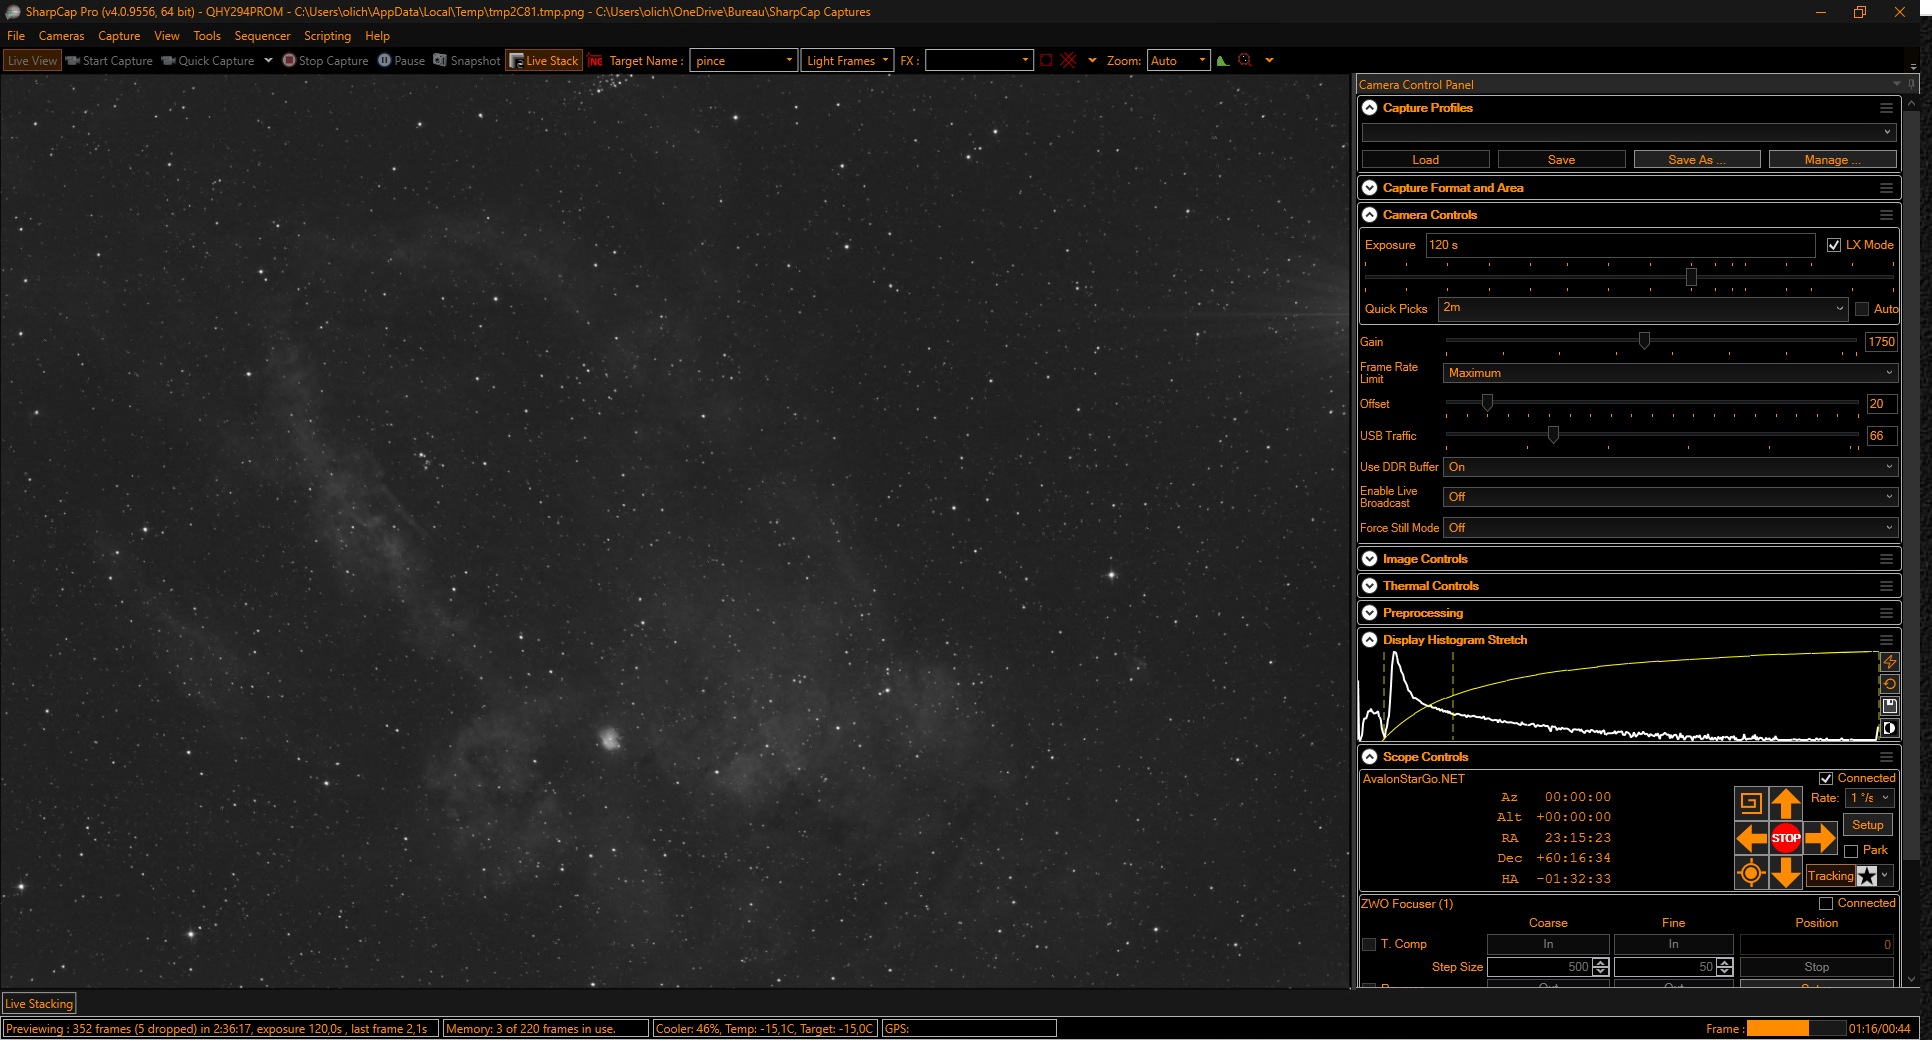Open the Cameras menu
The image size is (1932, 1040).
62,36
